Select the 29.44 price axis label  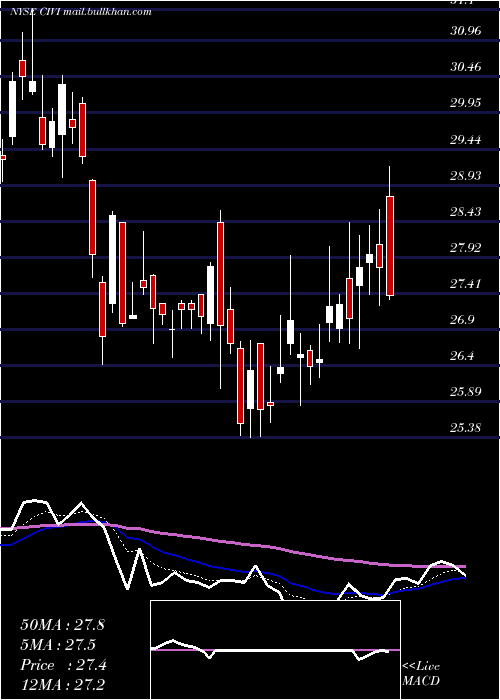click(466, 140)
